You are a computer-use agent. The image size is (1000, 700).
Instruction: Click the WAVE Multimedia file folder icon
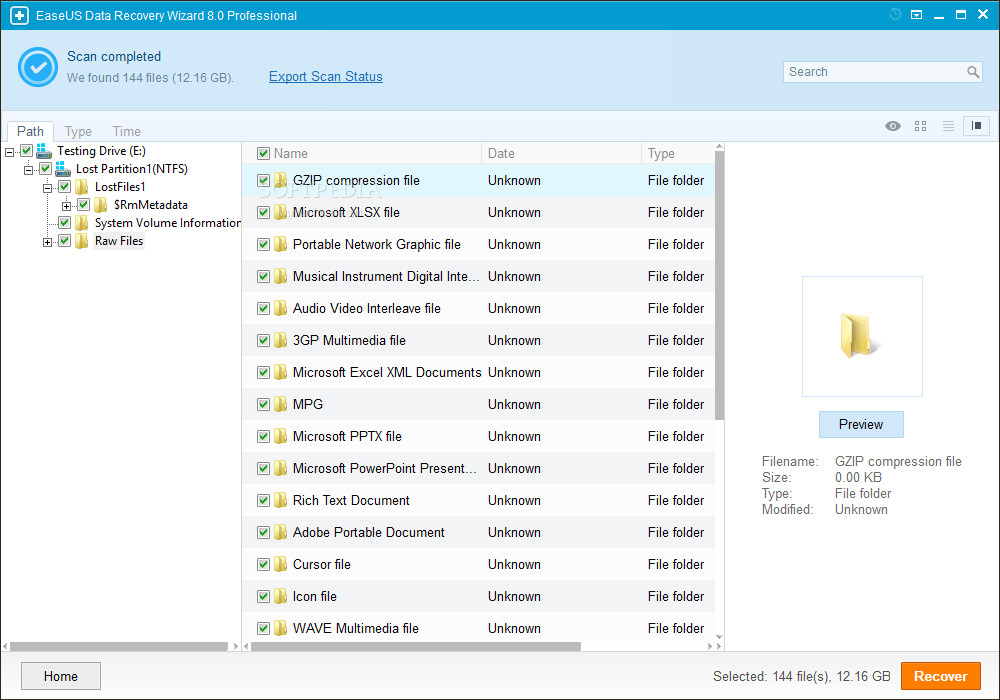281,628
